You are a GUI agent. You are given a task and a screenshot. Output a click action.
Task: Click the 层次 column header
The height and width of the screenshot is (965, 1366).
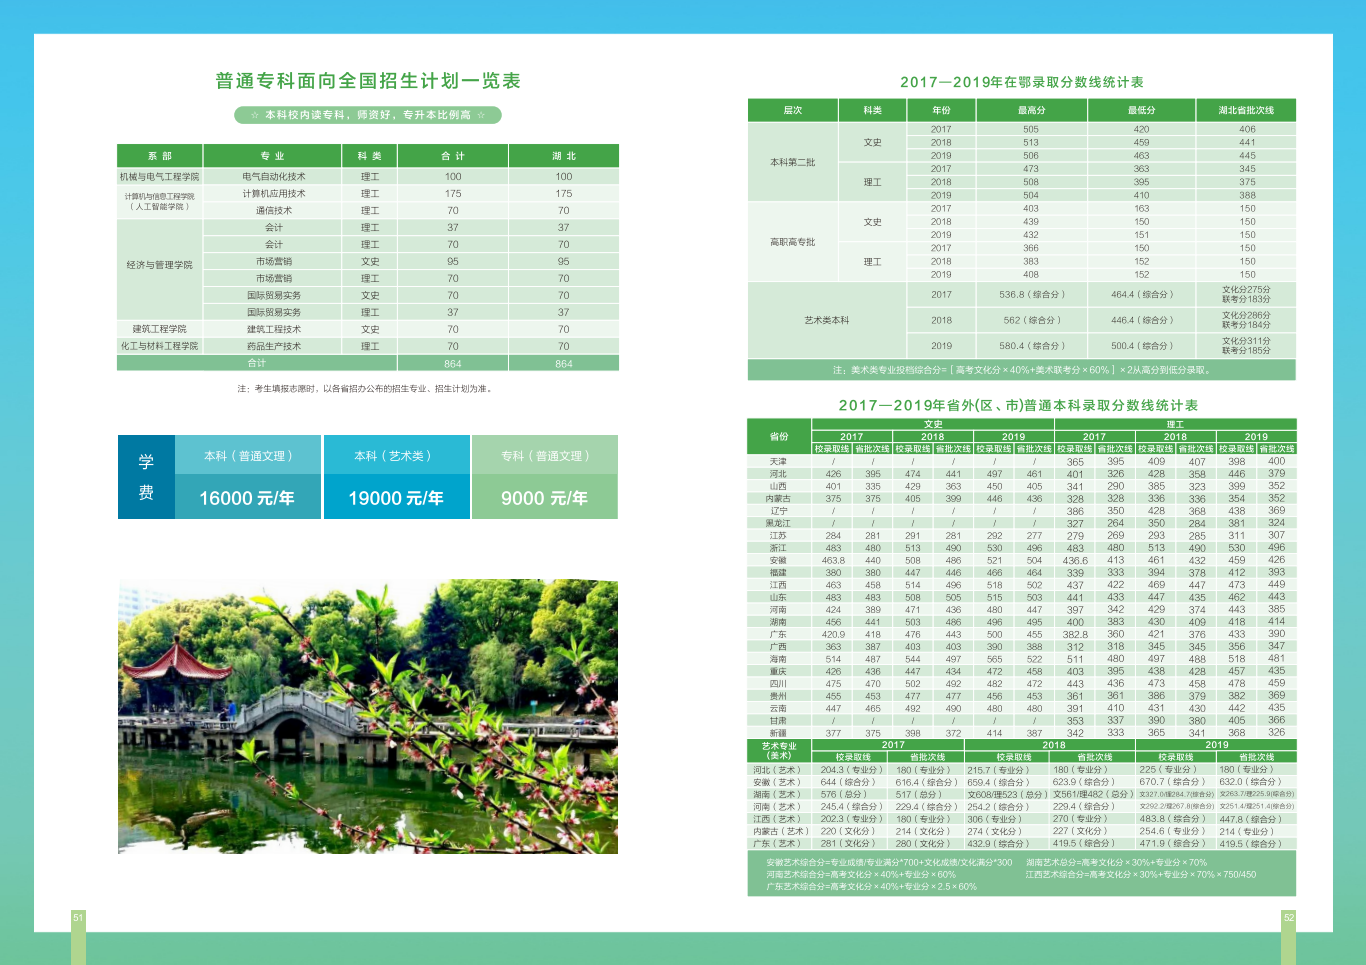point(793,110)
